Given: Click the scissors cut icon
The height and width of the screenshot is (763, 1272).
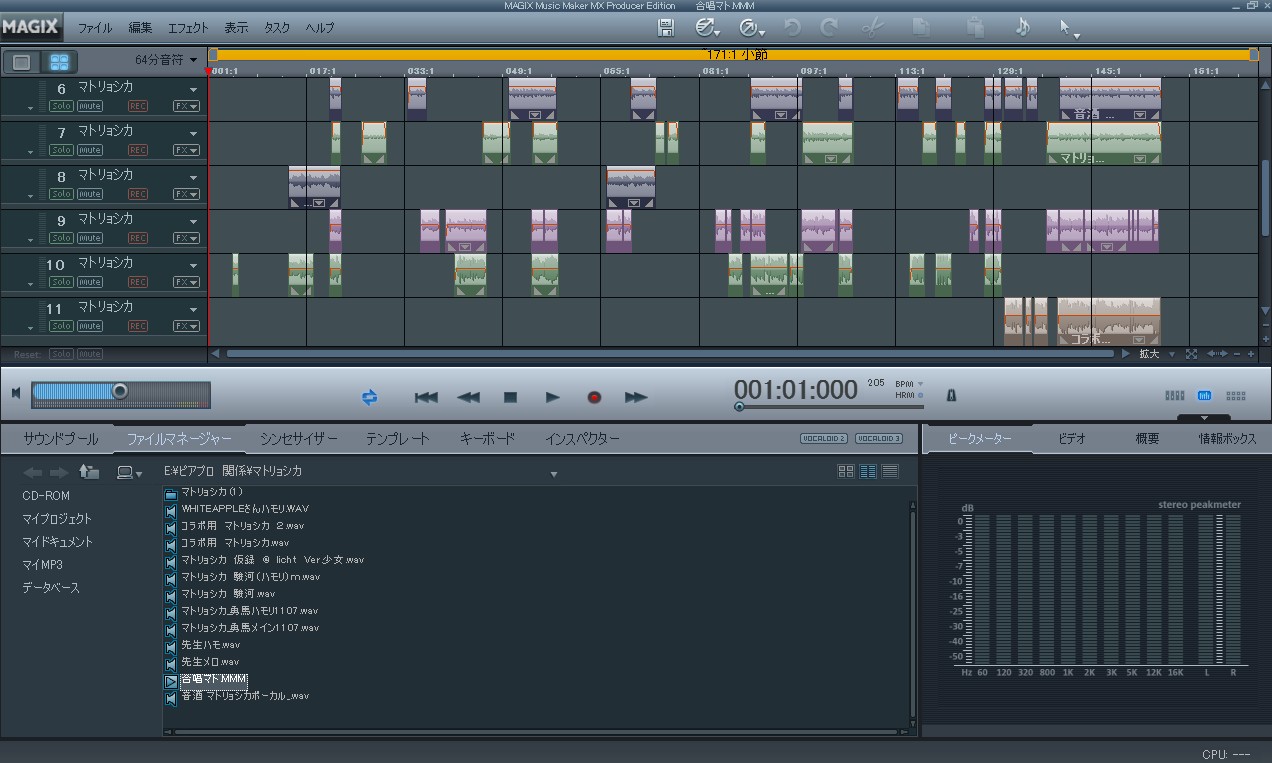Looking at the screenshot, I should (872, 28).
